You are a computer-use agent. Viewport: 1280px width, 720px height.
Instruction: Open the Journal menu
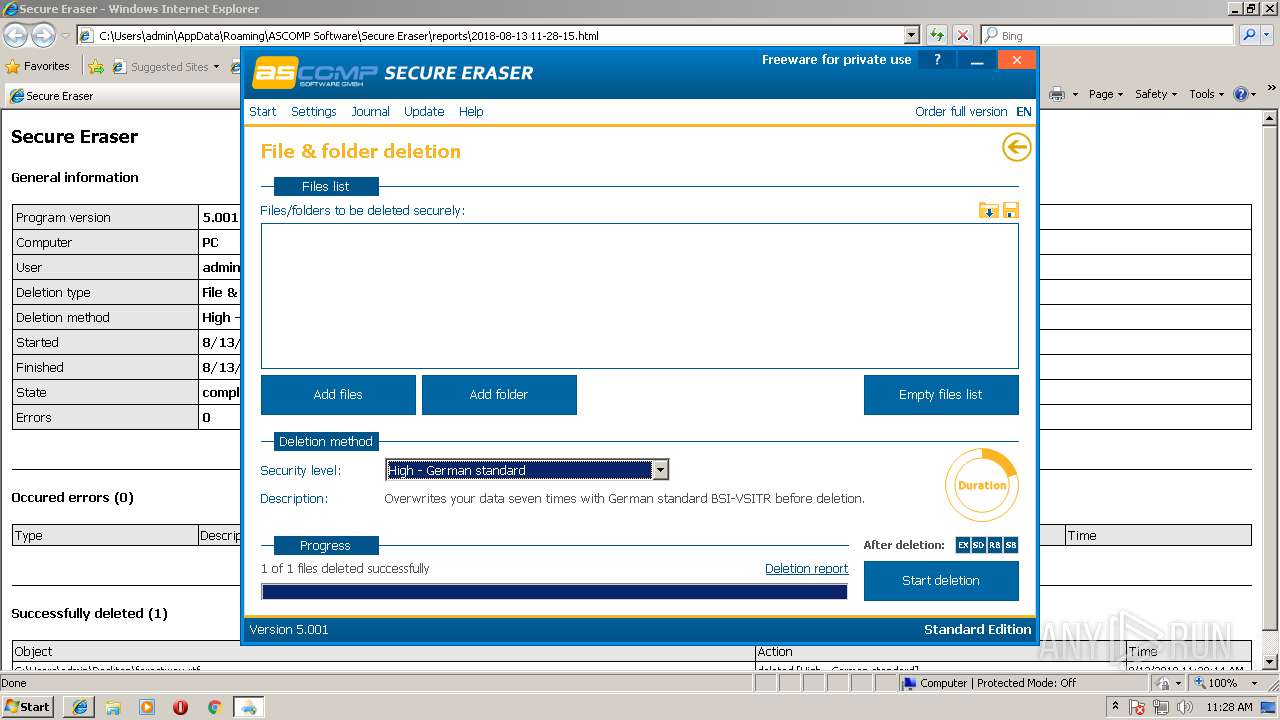click(x=370, y=111)
